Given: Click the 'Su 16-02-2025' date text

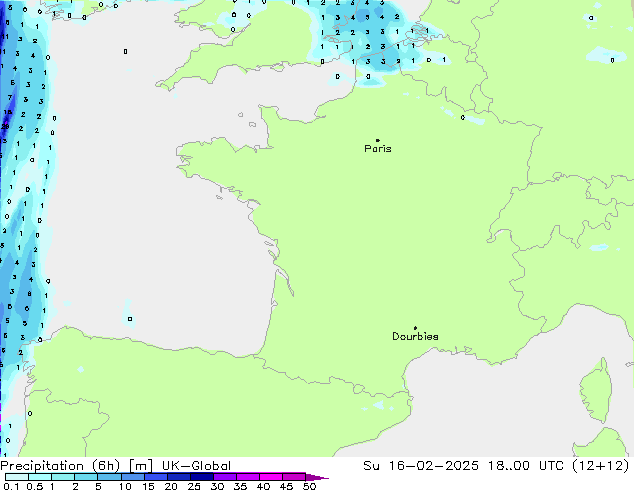Looking at the screenshot, I should 421,466.
